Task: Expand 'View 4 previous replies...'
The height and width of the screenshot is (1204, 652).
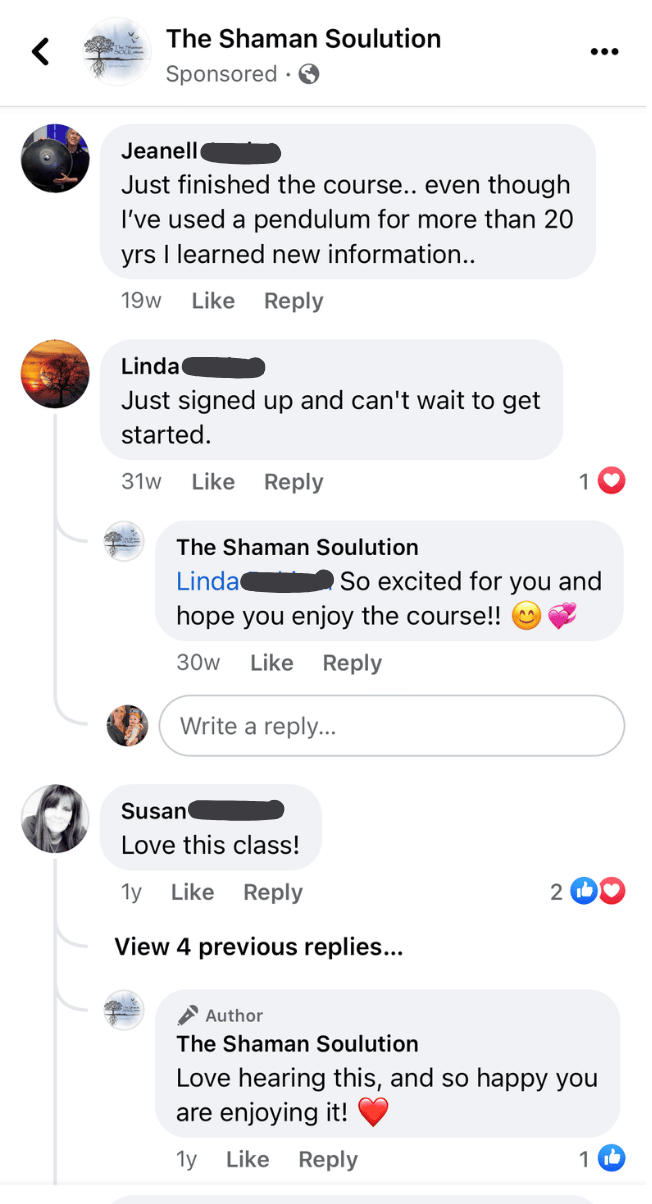Action: pos(259,947)
